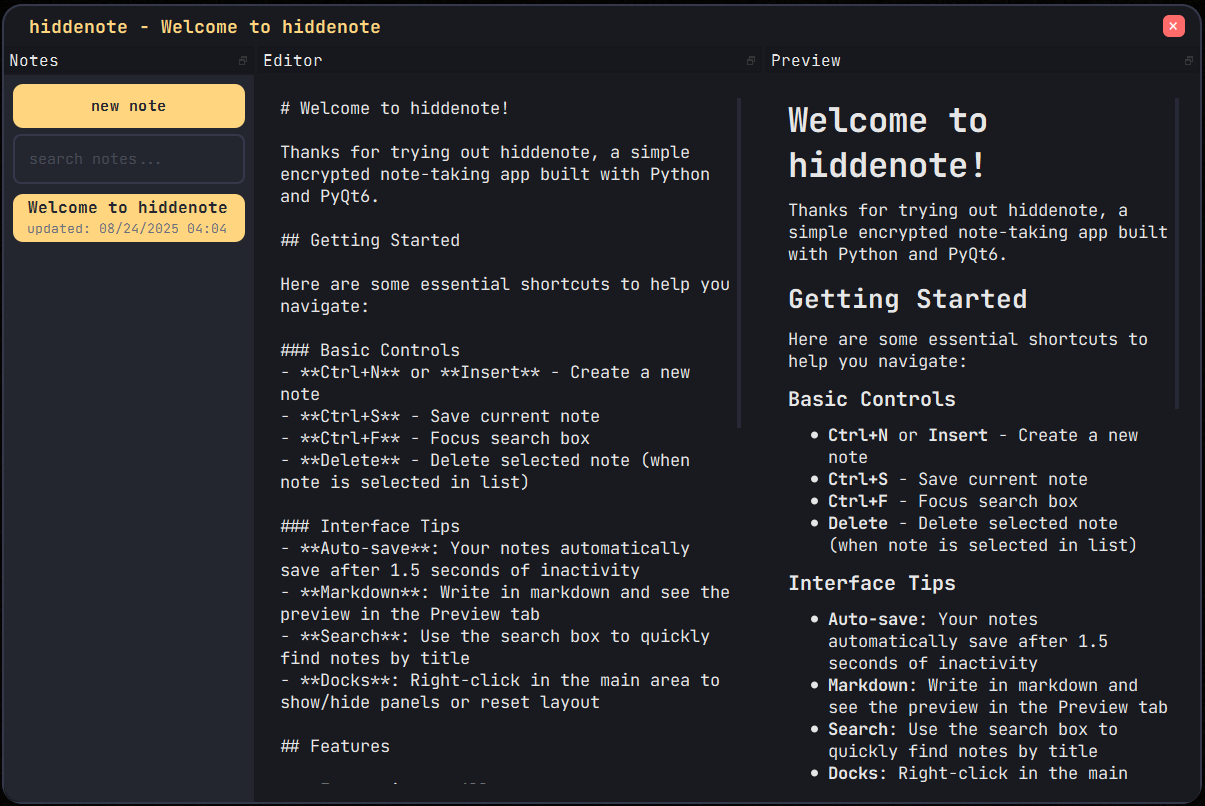Click the 'Interface Tips' heading in Preview
1205x806 pixels.
pos(872,583)
